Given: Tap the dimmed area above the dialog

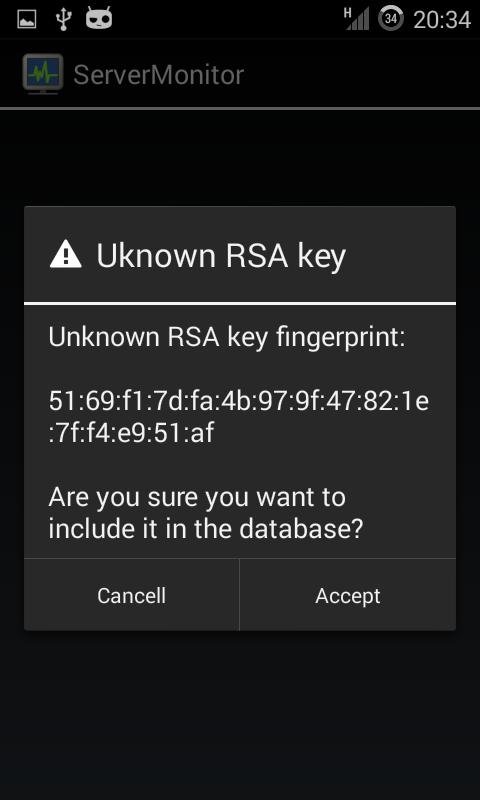Looking at the screenshot, I should [x=240, y=157].
